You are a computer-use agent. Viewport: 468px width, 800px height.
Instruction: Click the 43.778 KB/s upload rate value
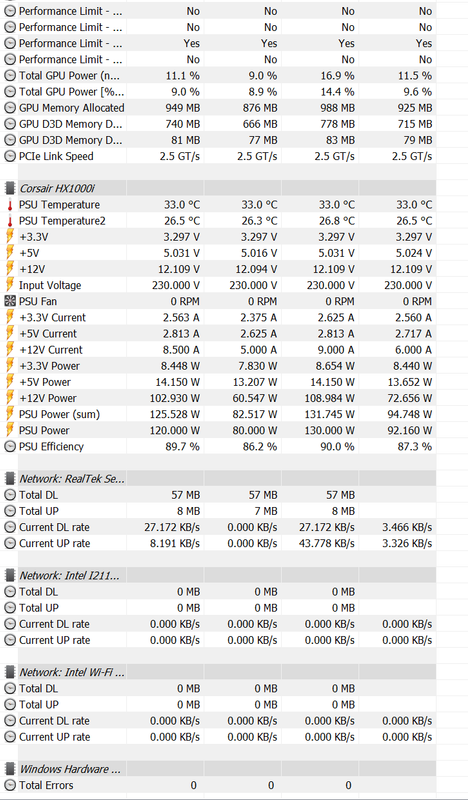(x=326, y=543)
